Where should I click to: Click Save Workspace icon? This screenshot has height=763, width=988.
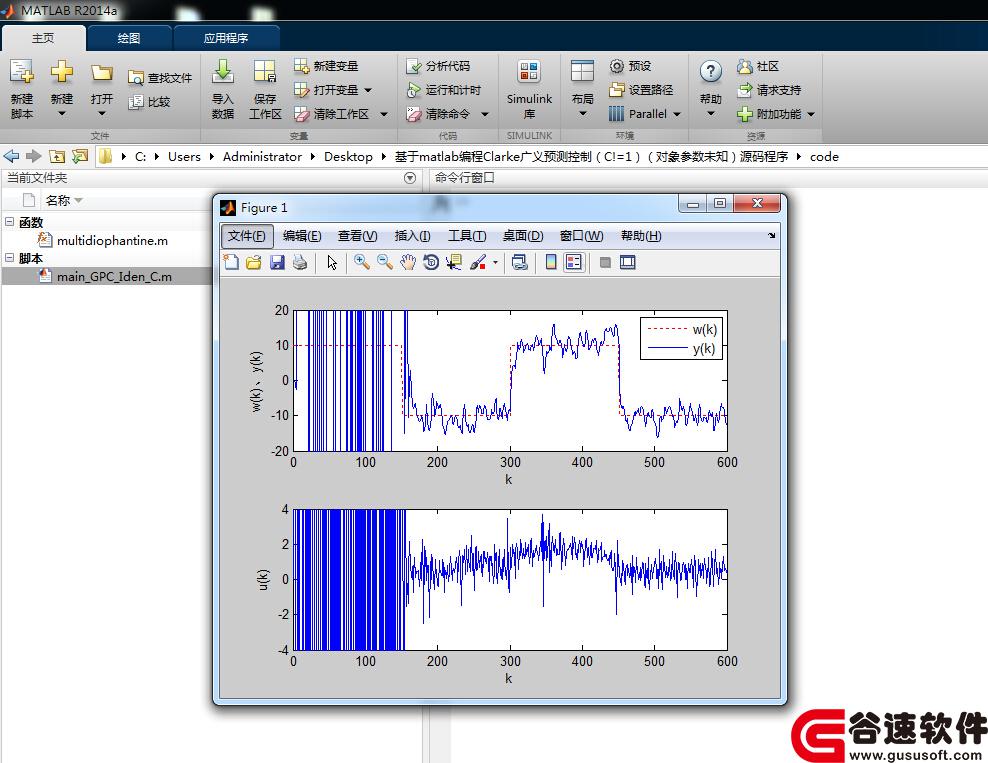pyautogui.click(x=265, y=72)
